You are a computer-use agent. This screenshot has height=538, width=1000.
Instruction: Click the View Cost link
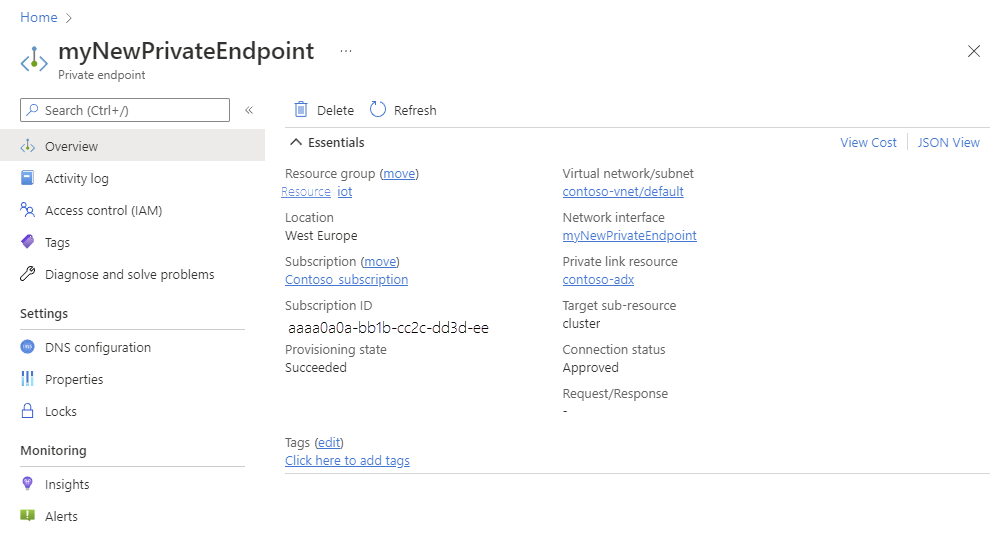868,142
